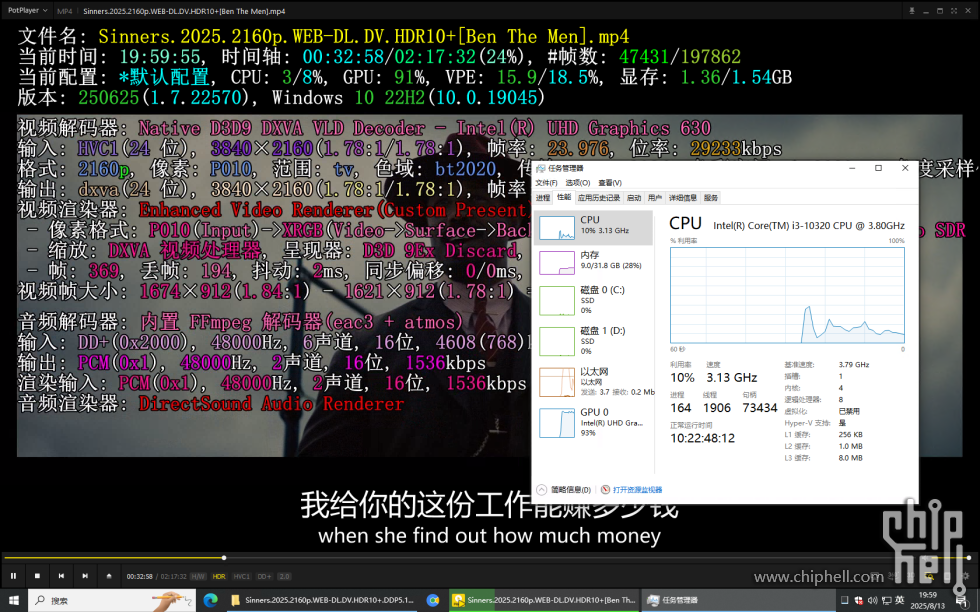Switch to the 启动 tab
The height and width of the screenshot is (612, 980).
[634, 198]
